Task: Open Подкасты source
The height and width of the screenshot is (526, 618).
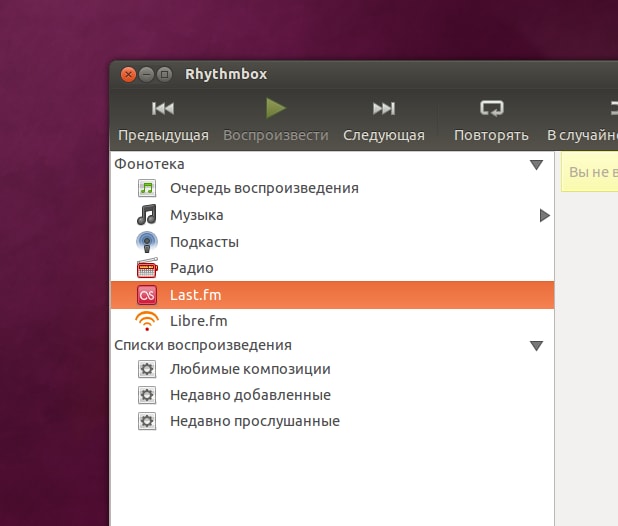Action: point(332,242)
